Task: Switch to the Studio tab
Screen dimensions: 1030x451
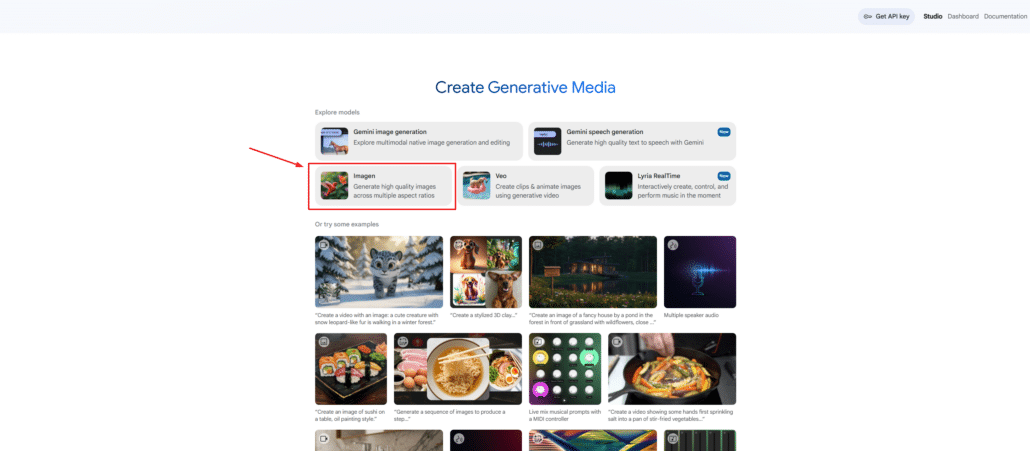Action: (932, 16)
